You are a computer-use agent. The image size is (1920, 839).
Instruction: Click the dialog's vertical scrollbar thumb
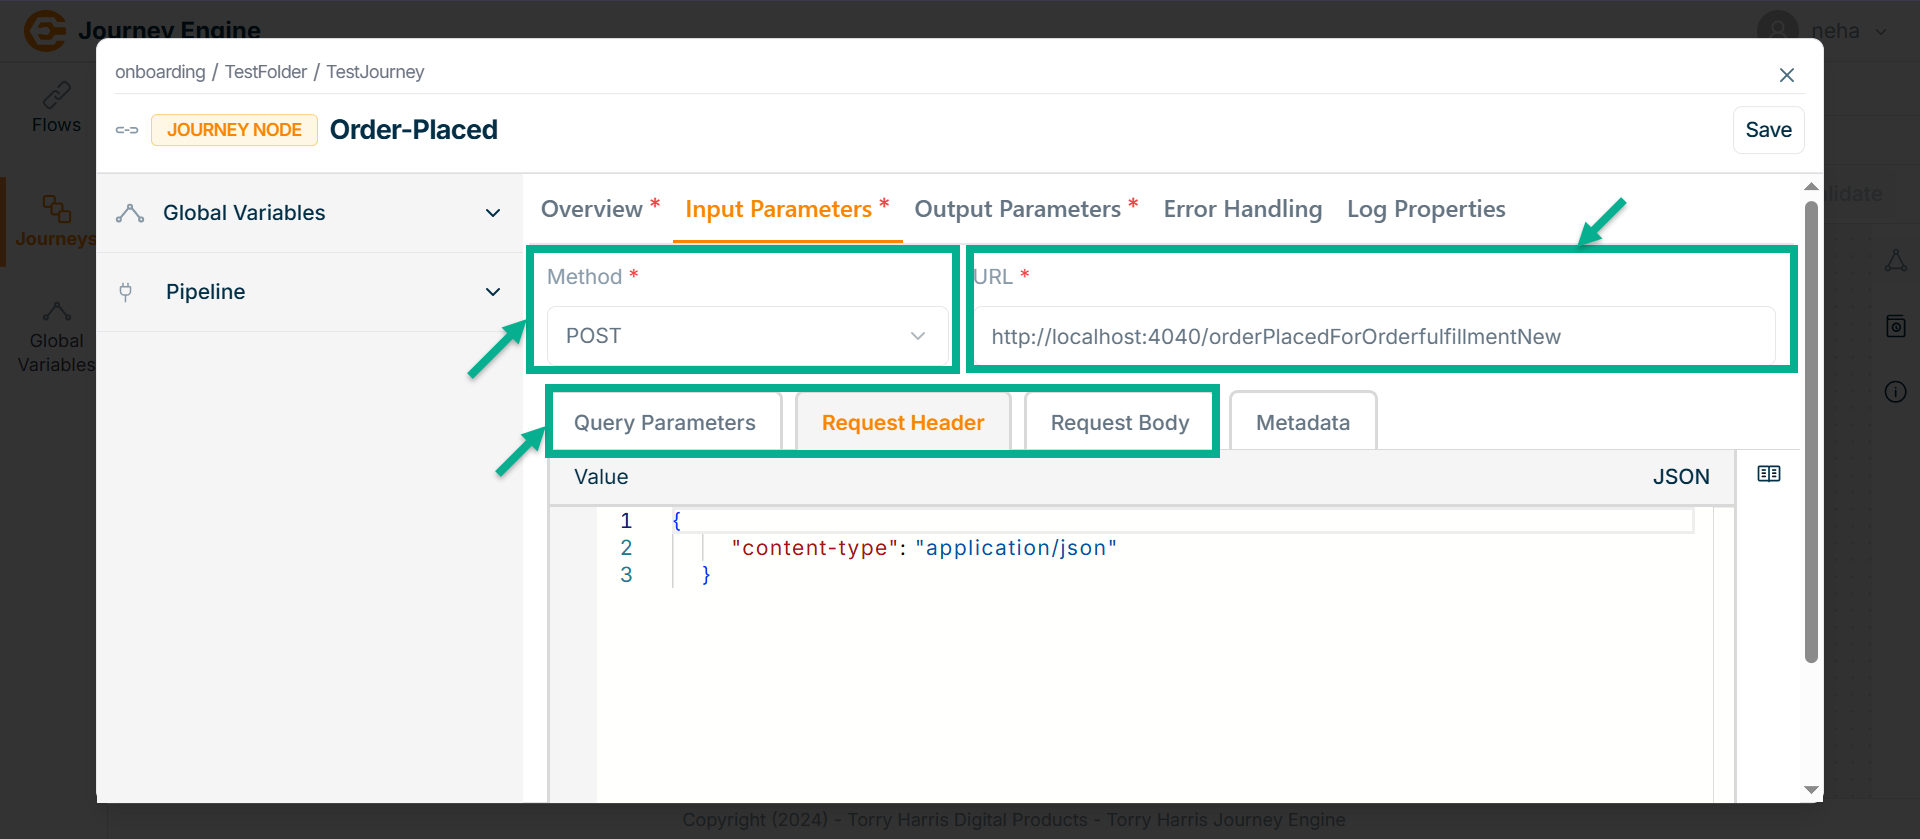[x=1810, y=430]
